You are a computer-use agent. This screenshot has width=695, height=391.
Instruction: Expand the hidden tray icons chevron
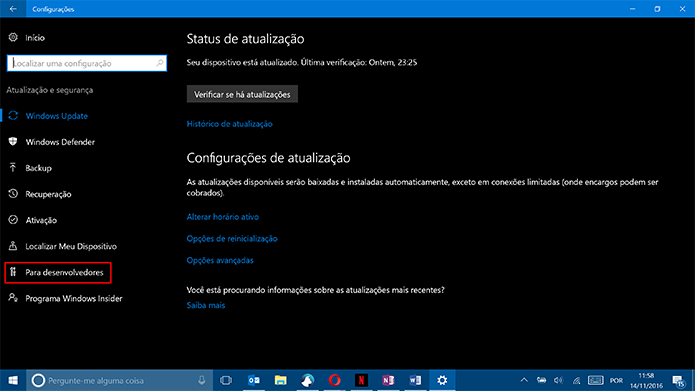pyautogui.click(x=524, y=380)
